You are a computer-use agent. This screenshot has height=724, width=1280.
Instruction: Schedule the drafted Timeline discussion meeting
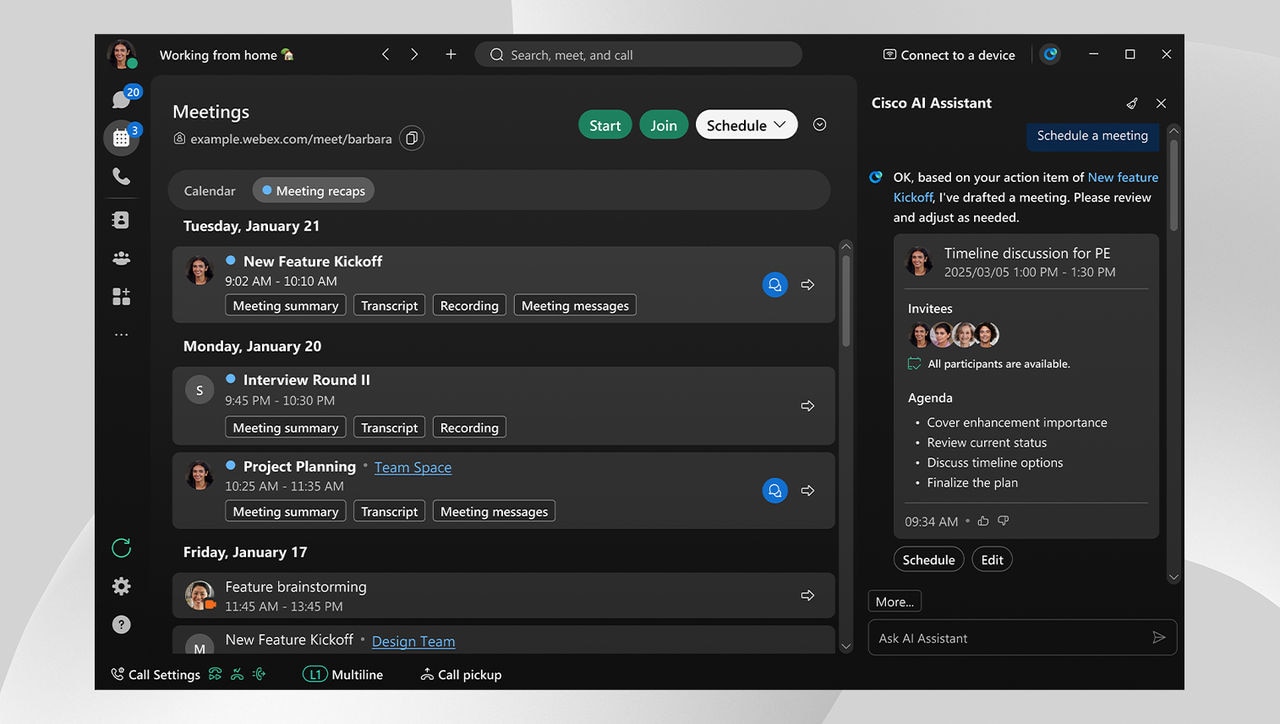[928, 560]
